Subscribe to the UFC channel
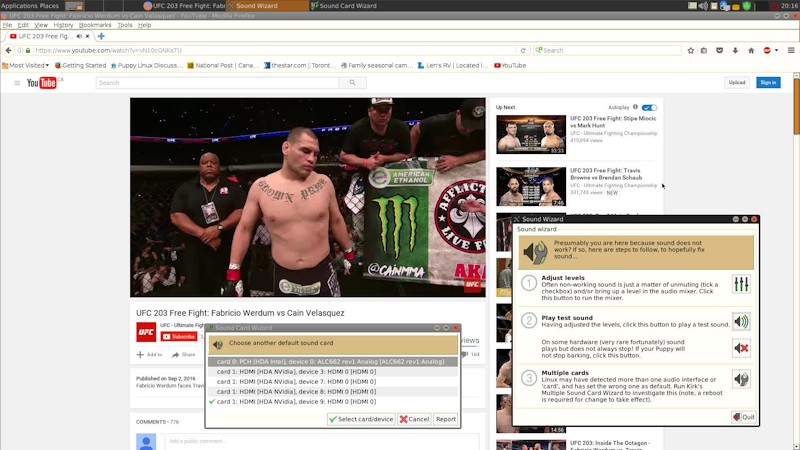 (179, 337)
